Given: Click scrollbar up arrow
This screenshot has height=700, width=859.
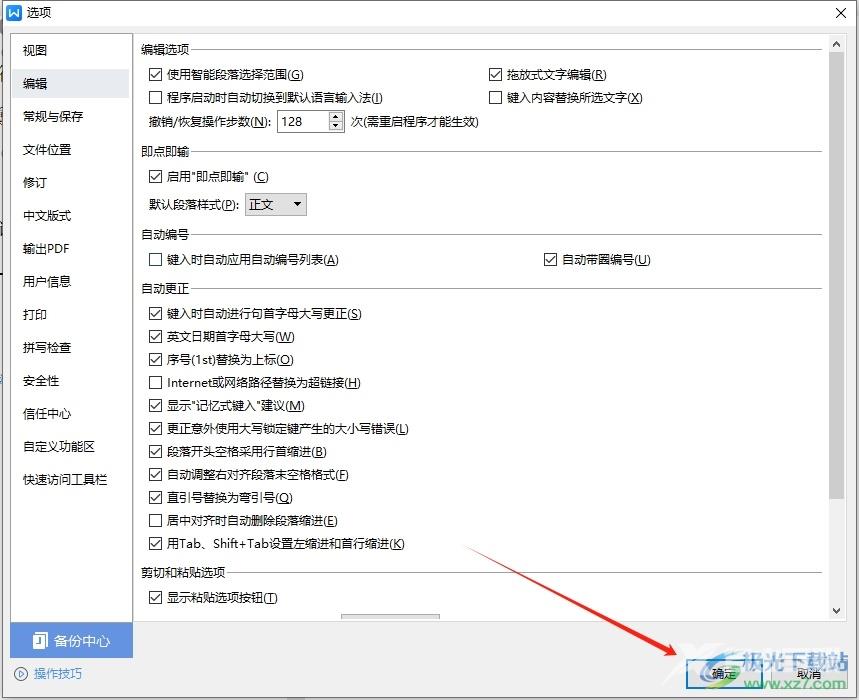Looking at the screenshot, I should point(837,44).
